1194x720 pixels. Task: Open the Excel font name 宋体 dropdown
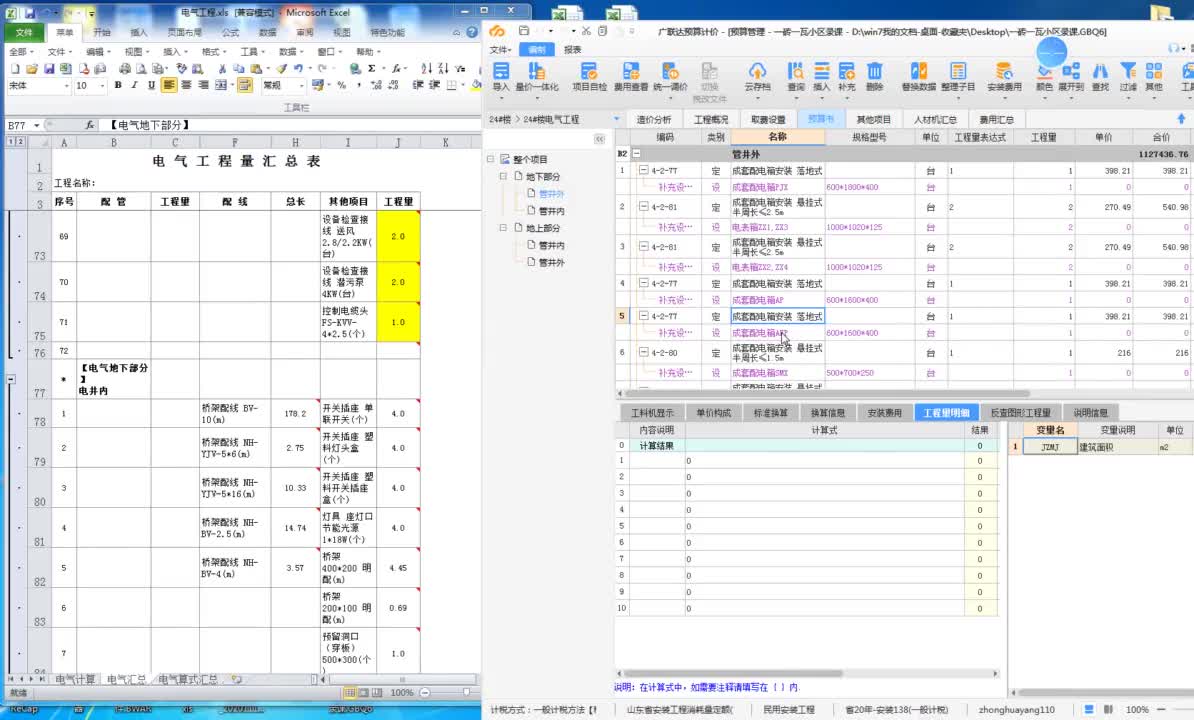[x=66, y=85]
